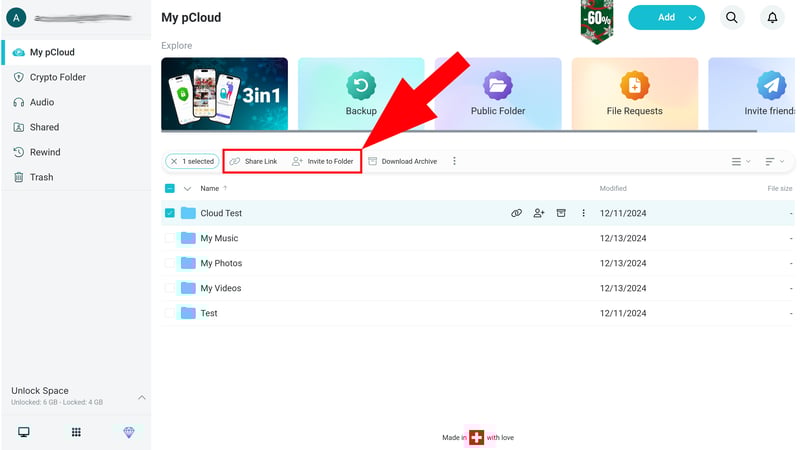This screenshot has width=800, height=450.
Task: Open the File Requests card
Action: (634, 94)
